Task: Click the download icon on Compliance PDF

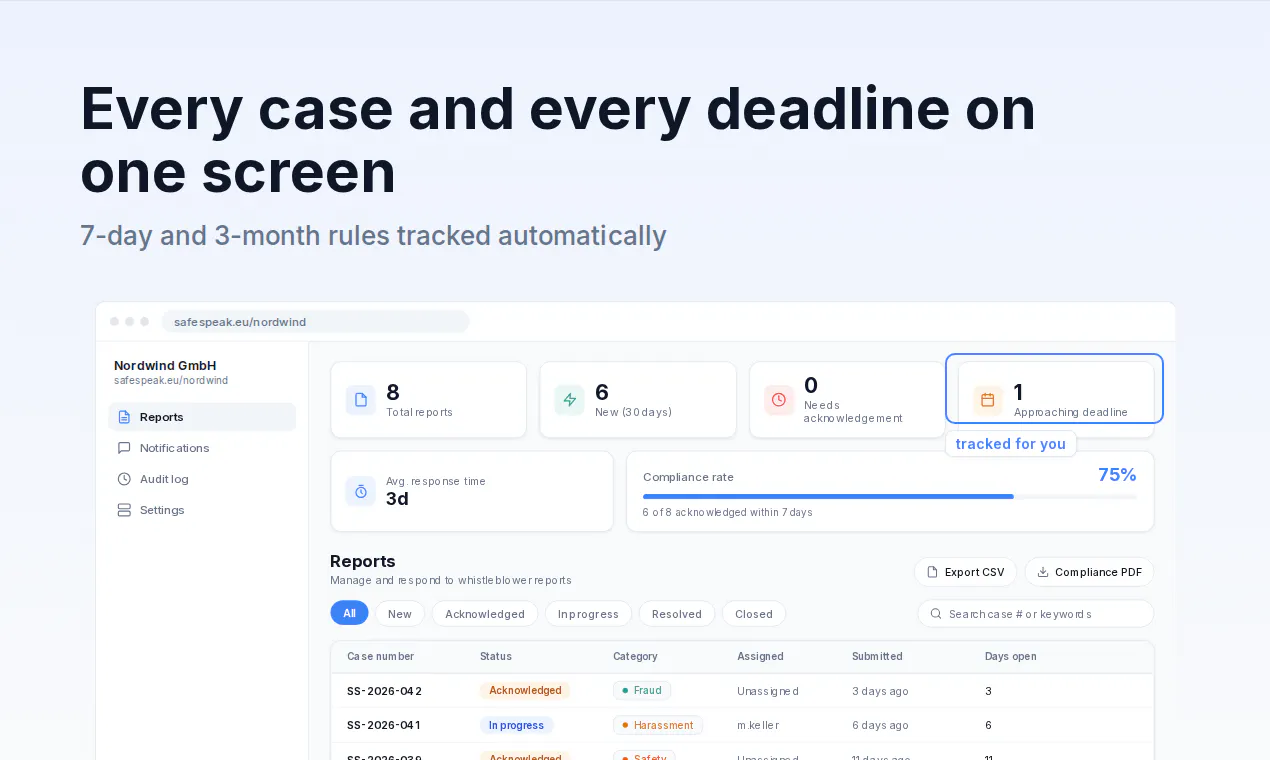Action: (1043, 572)
